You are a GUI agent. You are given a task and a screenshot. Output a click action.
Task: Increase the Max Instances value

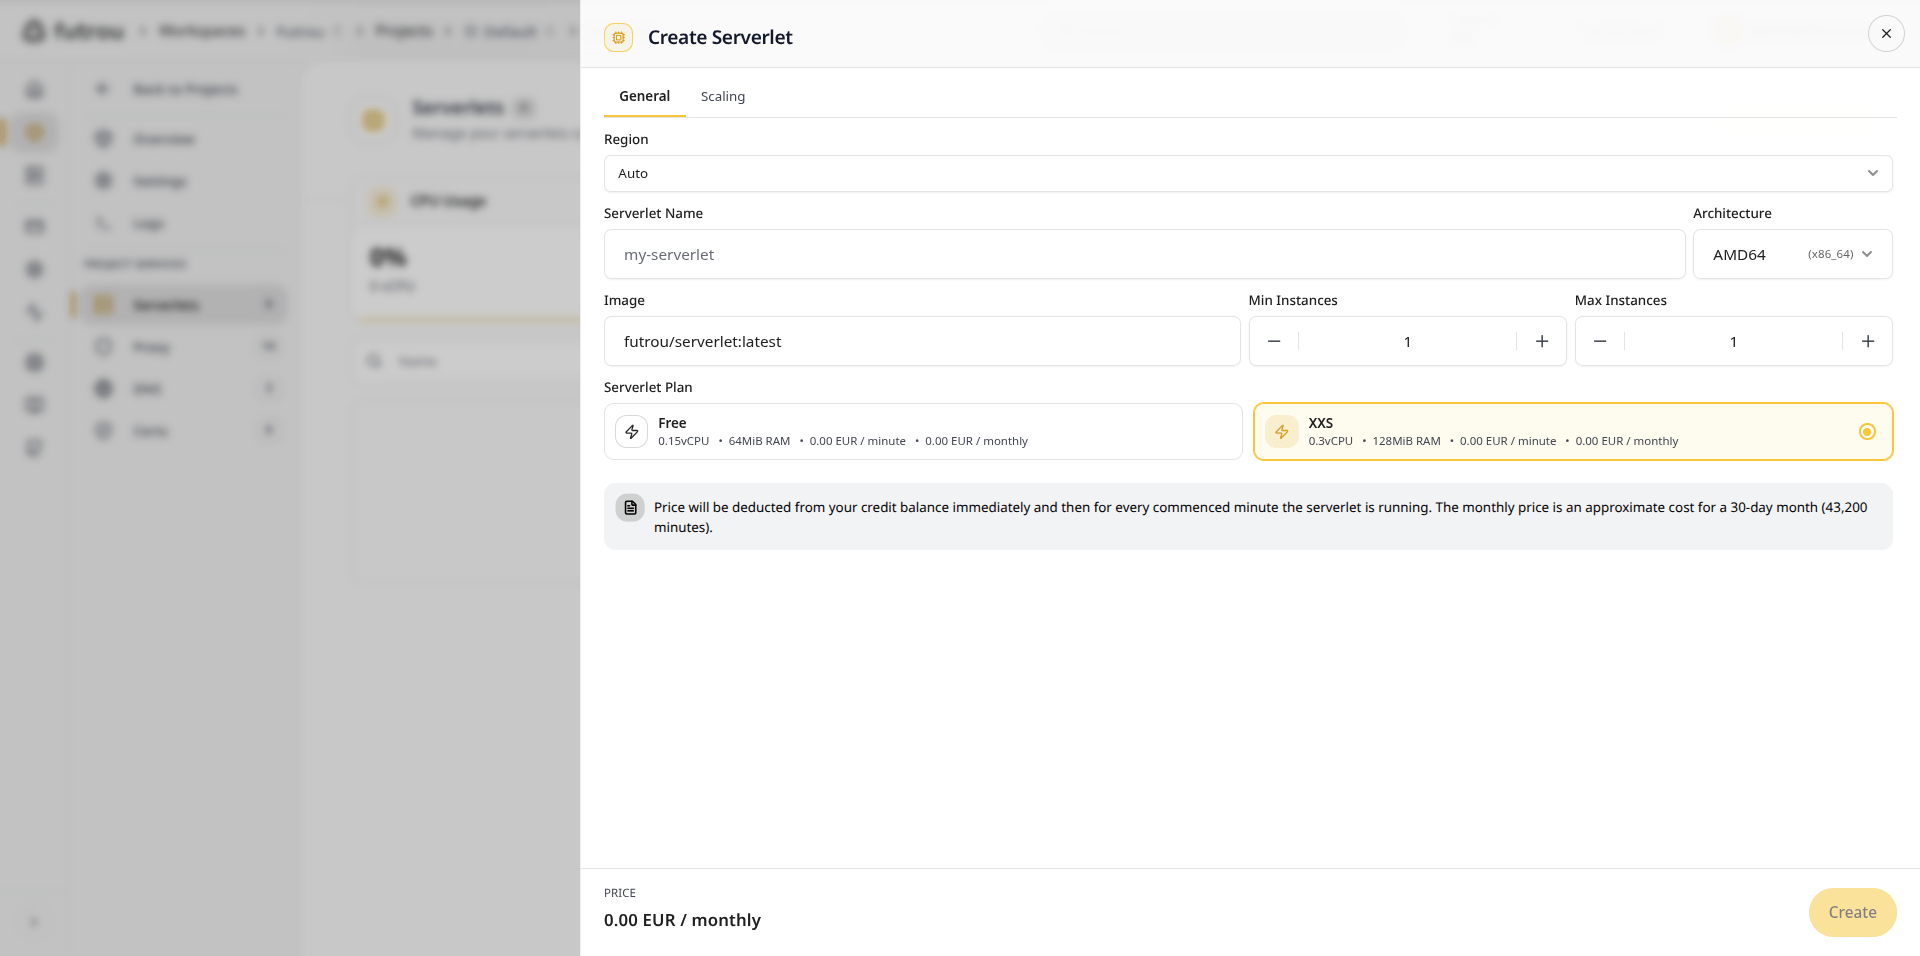1868,342
